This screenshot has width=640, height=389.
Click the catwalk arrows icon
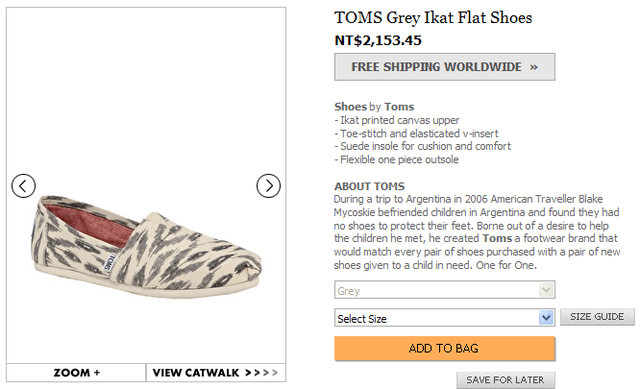(x=261, y=373)
